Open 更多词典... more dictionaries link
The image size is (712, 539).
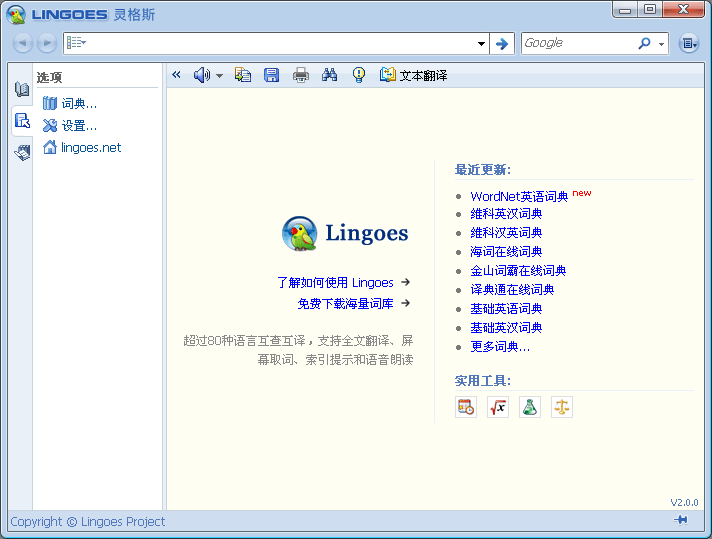point(500,346)
